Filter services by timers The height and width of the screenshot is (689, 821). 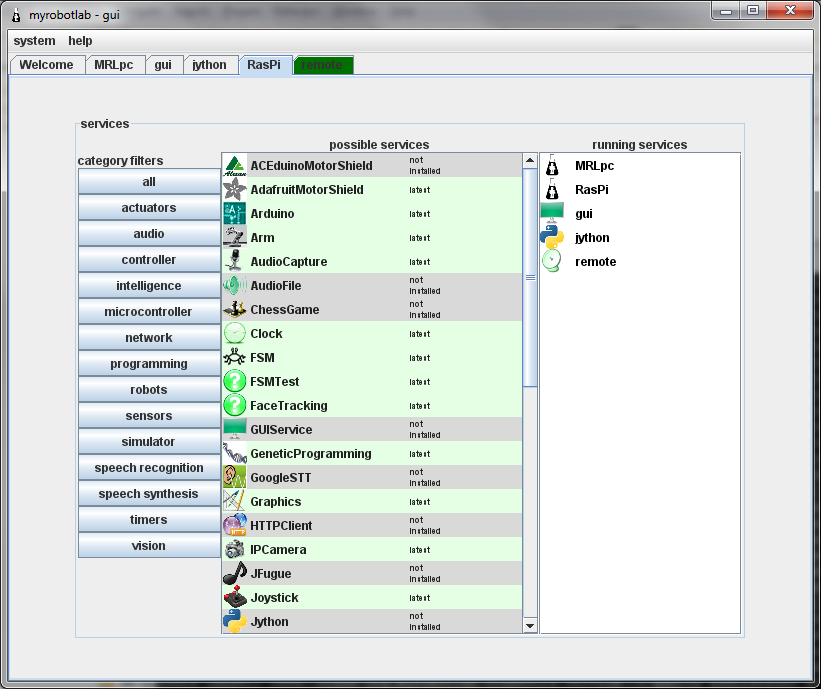(x=149, y=520)
